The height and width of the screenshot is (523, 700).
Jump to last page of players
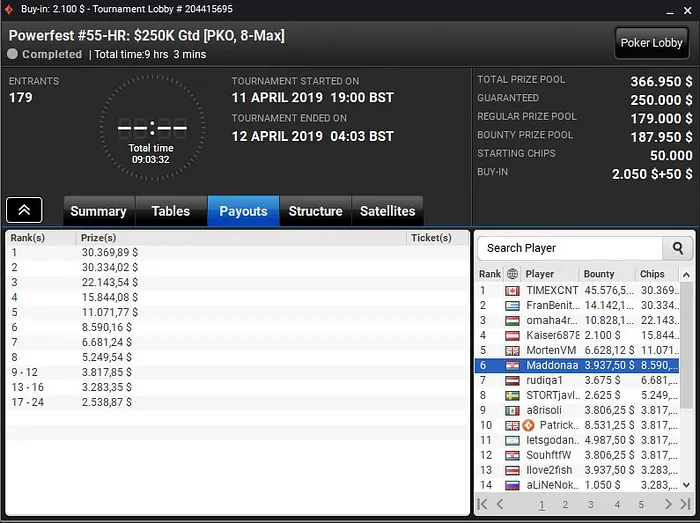685,504
